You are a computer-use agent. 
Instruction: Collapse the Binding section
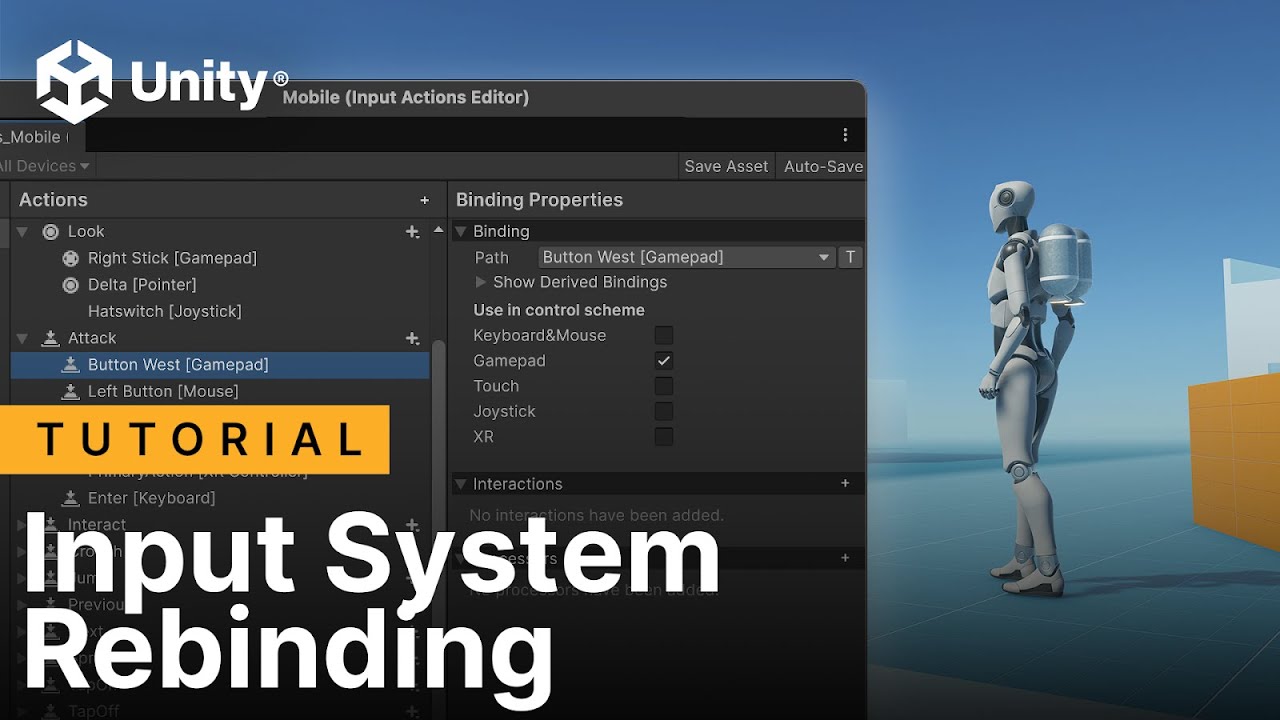click(461, 231)
